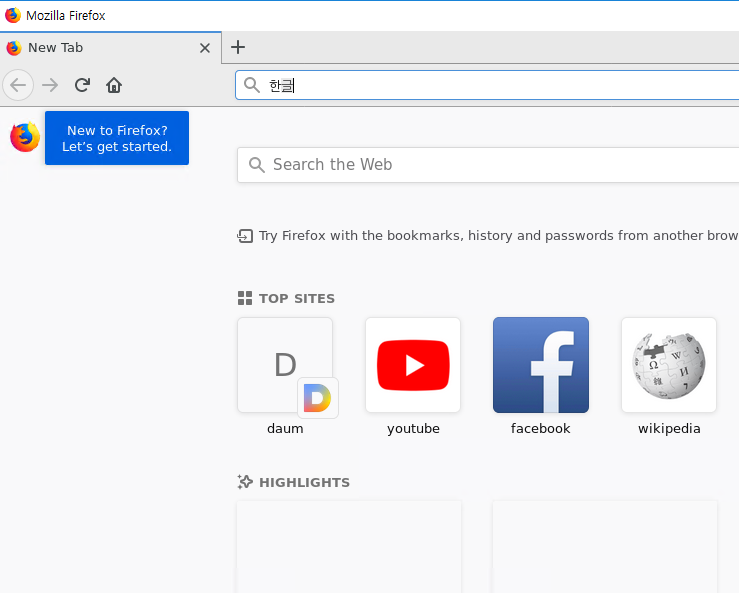Screen dimensions: 739x593
Task: Click the Firefox favicon on the New Tab tab
Action: click(14, 48)
